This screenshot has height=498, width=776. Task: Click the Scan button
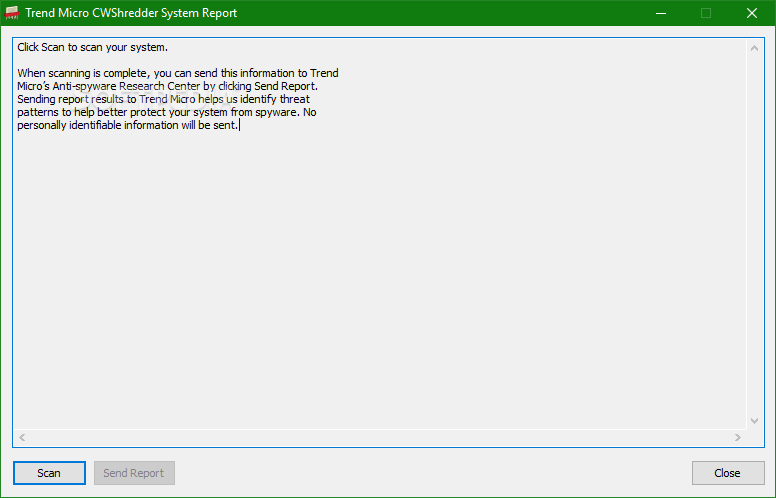pos(49,473)
